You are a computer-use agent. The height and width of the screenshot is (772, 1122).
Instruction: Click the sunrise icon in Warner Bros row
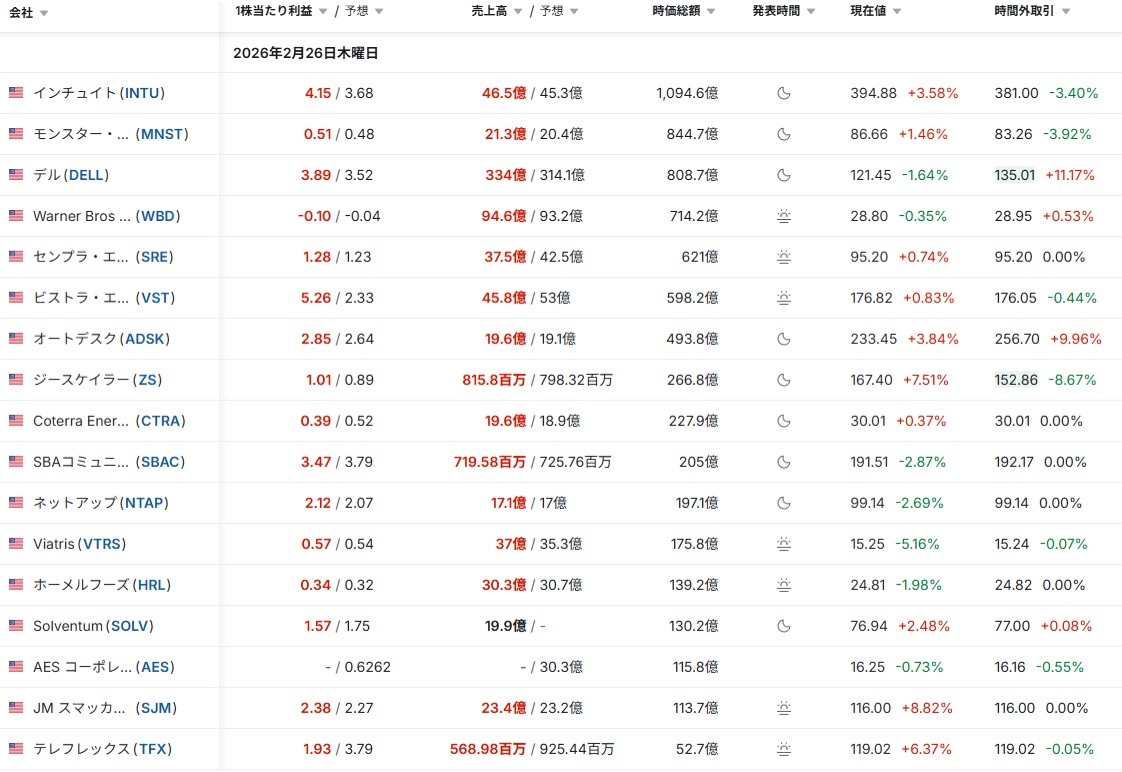[784, 216]
